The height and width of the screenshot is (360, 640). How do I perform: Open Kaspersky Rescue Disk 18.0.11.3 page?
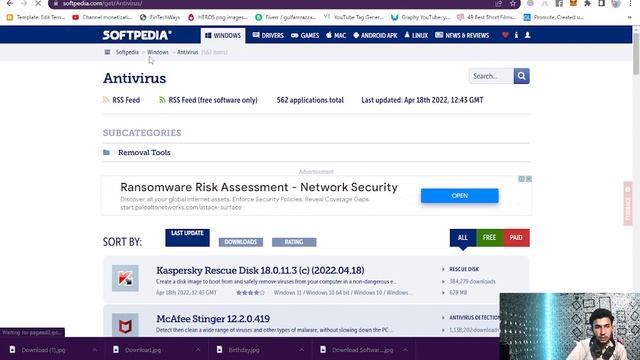(x=260, y=270)
